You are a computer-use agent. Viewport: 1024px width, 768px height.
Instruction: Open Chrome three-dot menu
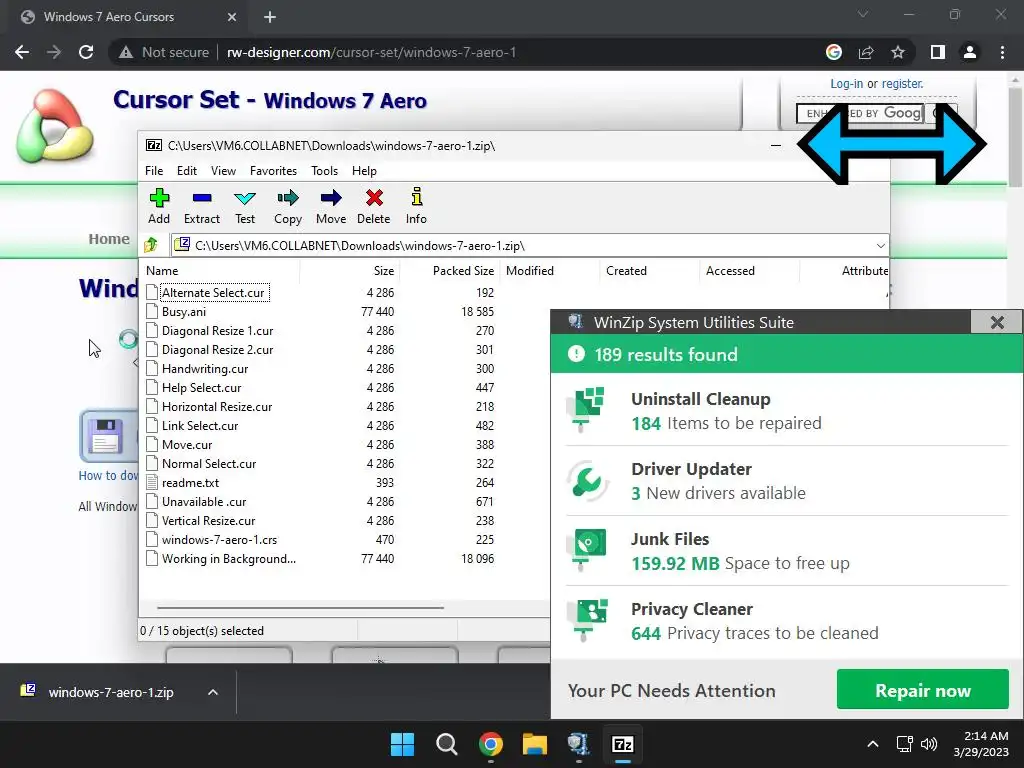[1002, 52]
